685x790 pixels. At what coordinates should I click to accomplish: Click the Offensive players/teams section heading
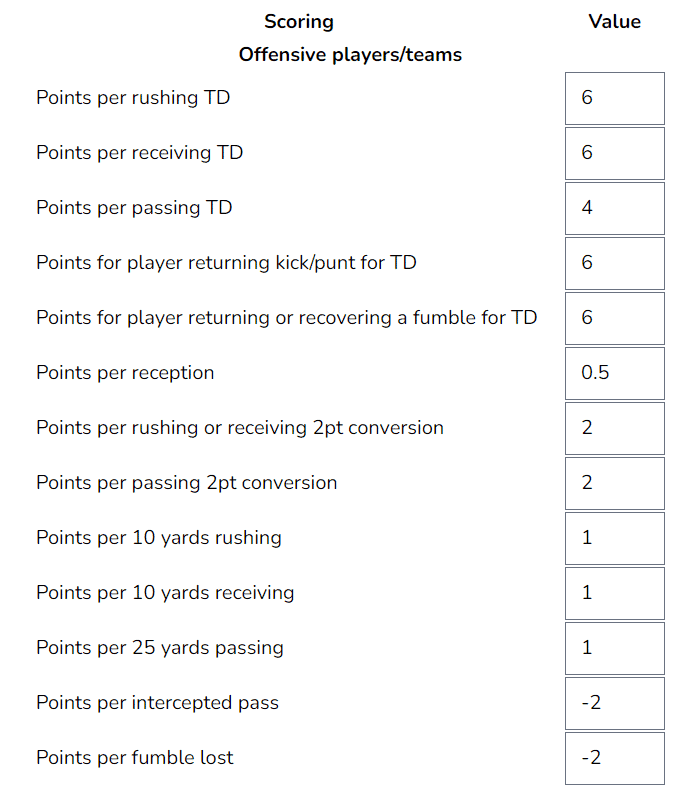(350, 54)
